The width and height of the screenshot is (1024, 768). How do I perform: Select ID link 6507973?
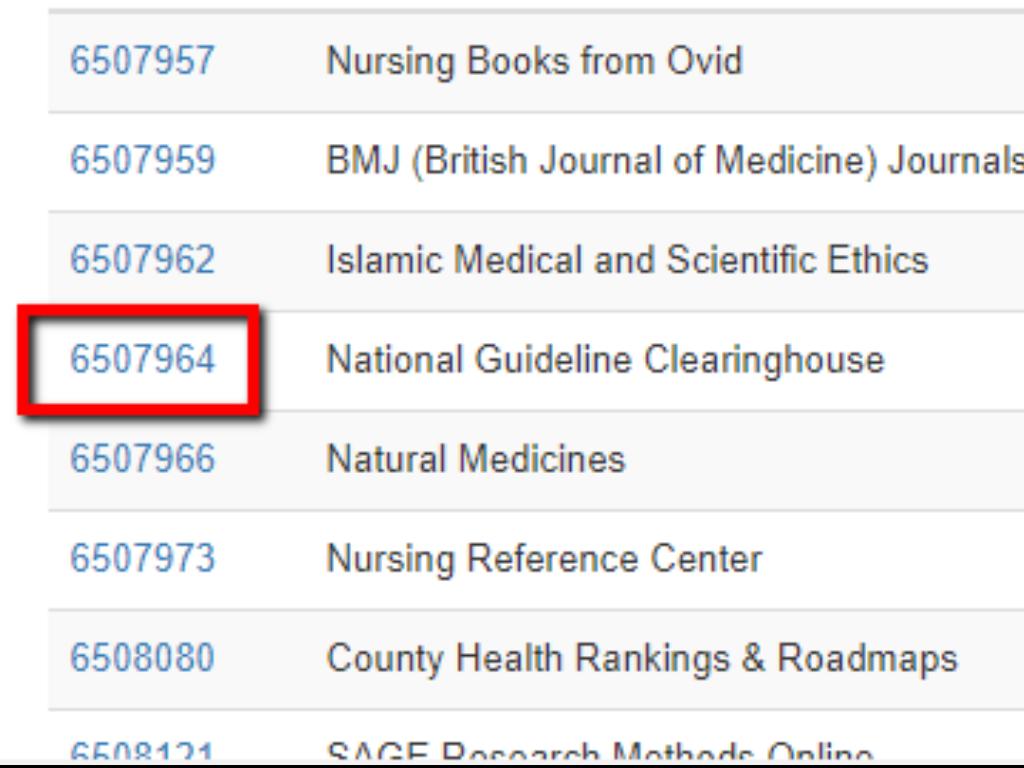click(141, 558)
